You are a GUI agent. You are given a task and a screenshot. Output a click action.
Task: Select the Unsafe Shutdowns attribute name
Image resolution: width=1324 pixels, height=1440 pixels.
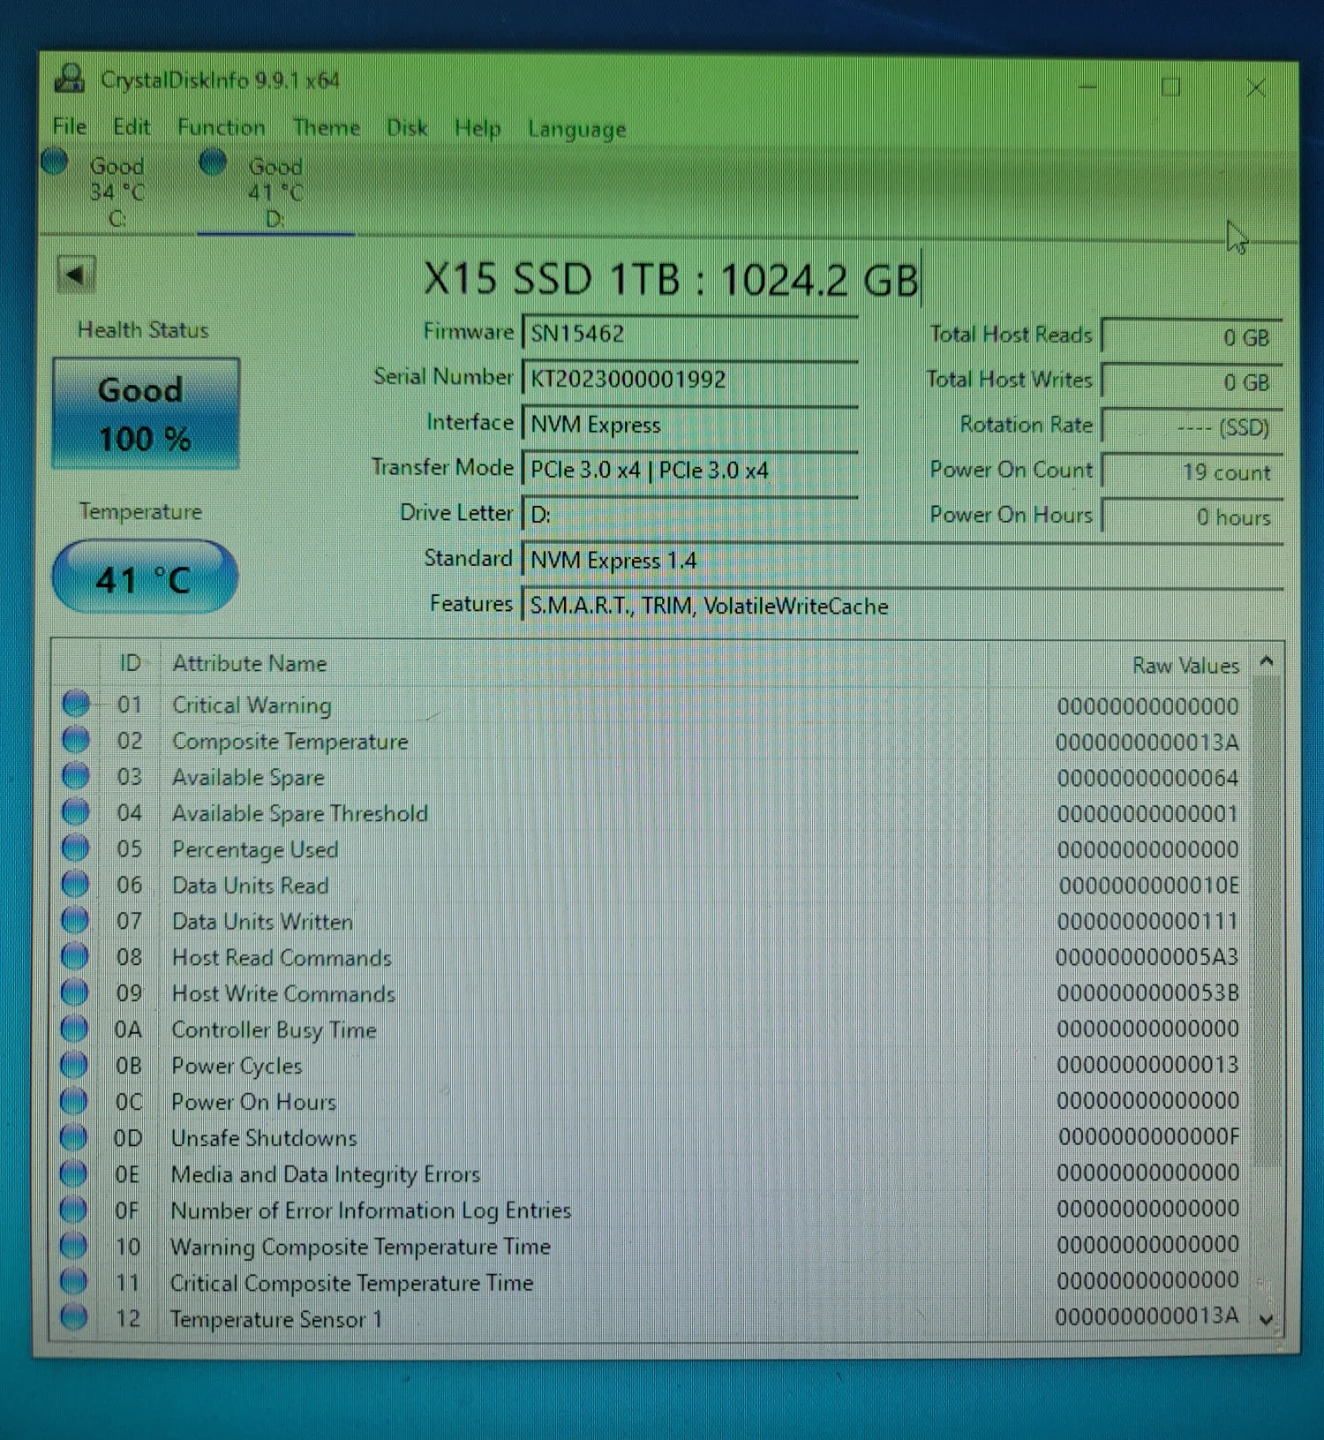(x=264, y=1138)
